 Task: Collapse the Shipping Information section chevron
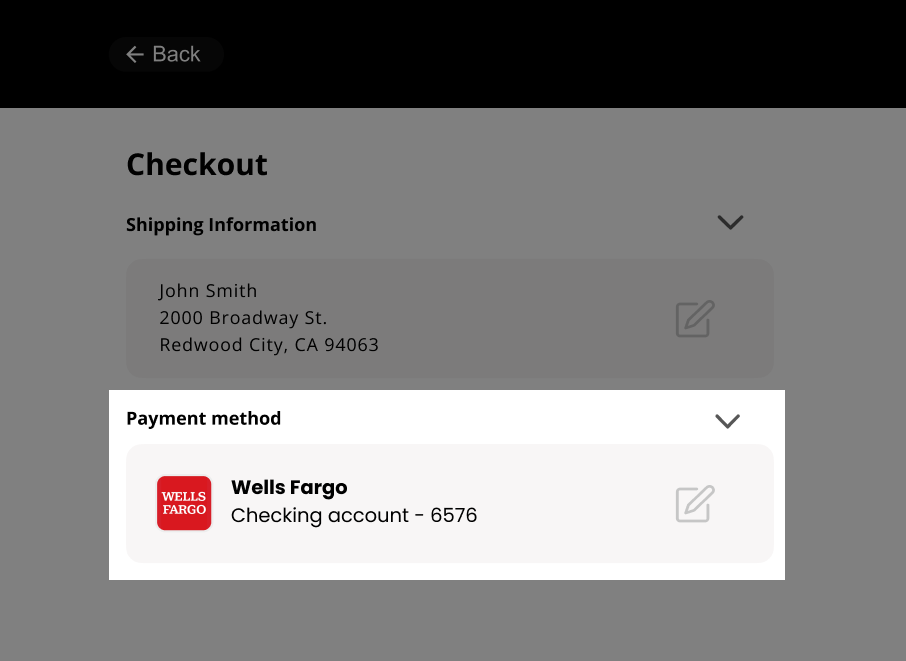tap(730, 222)
